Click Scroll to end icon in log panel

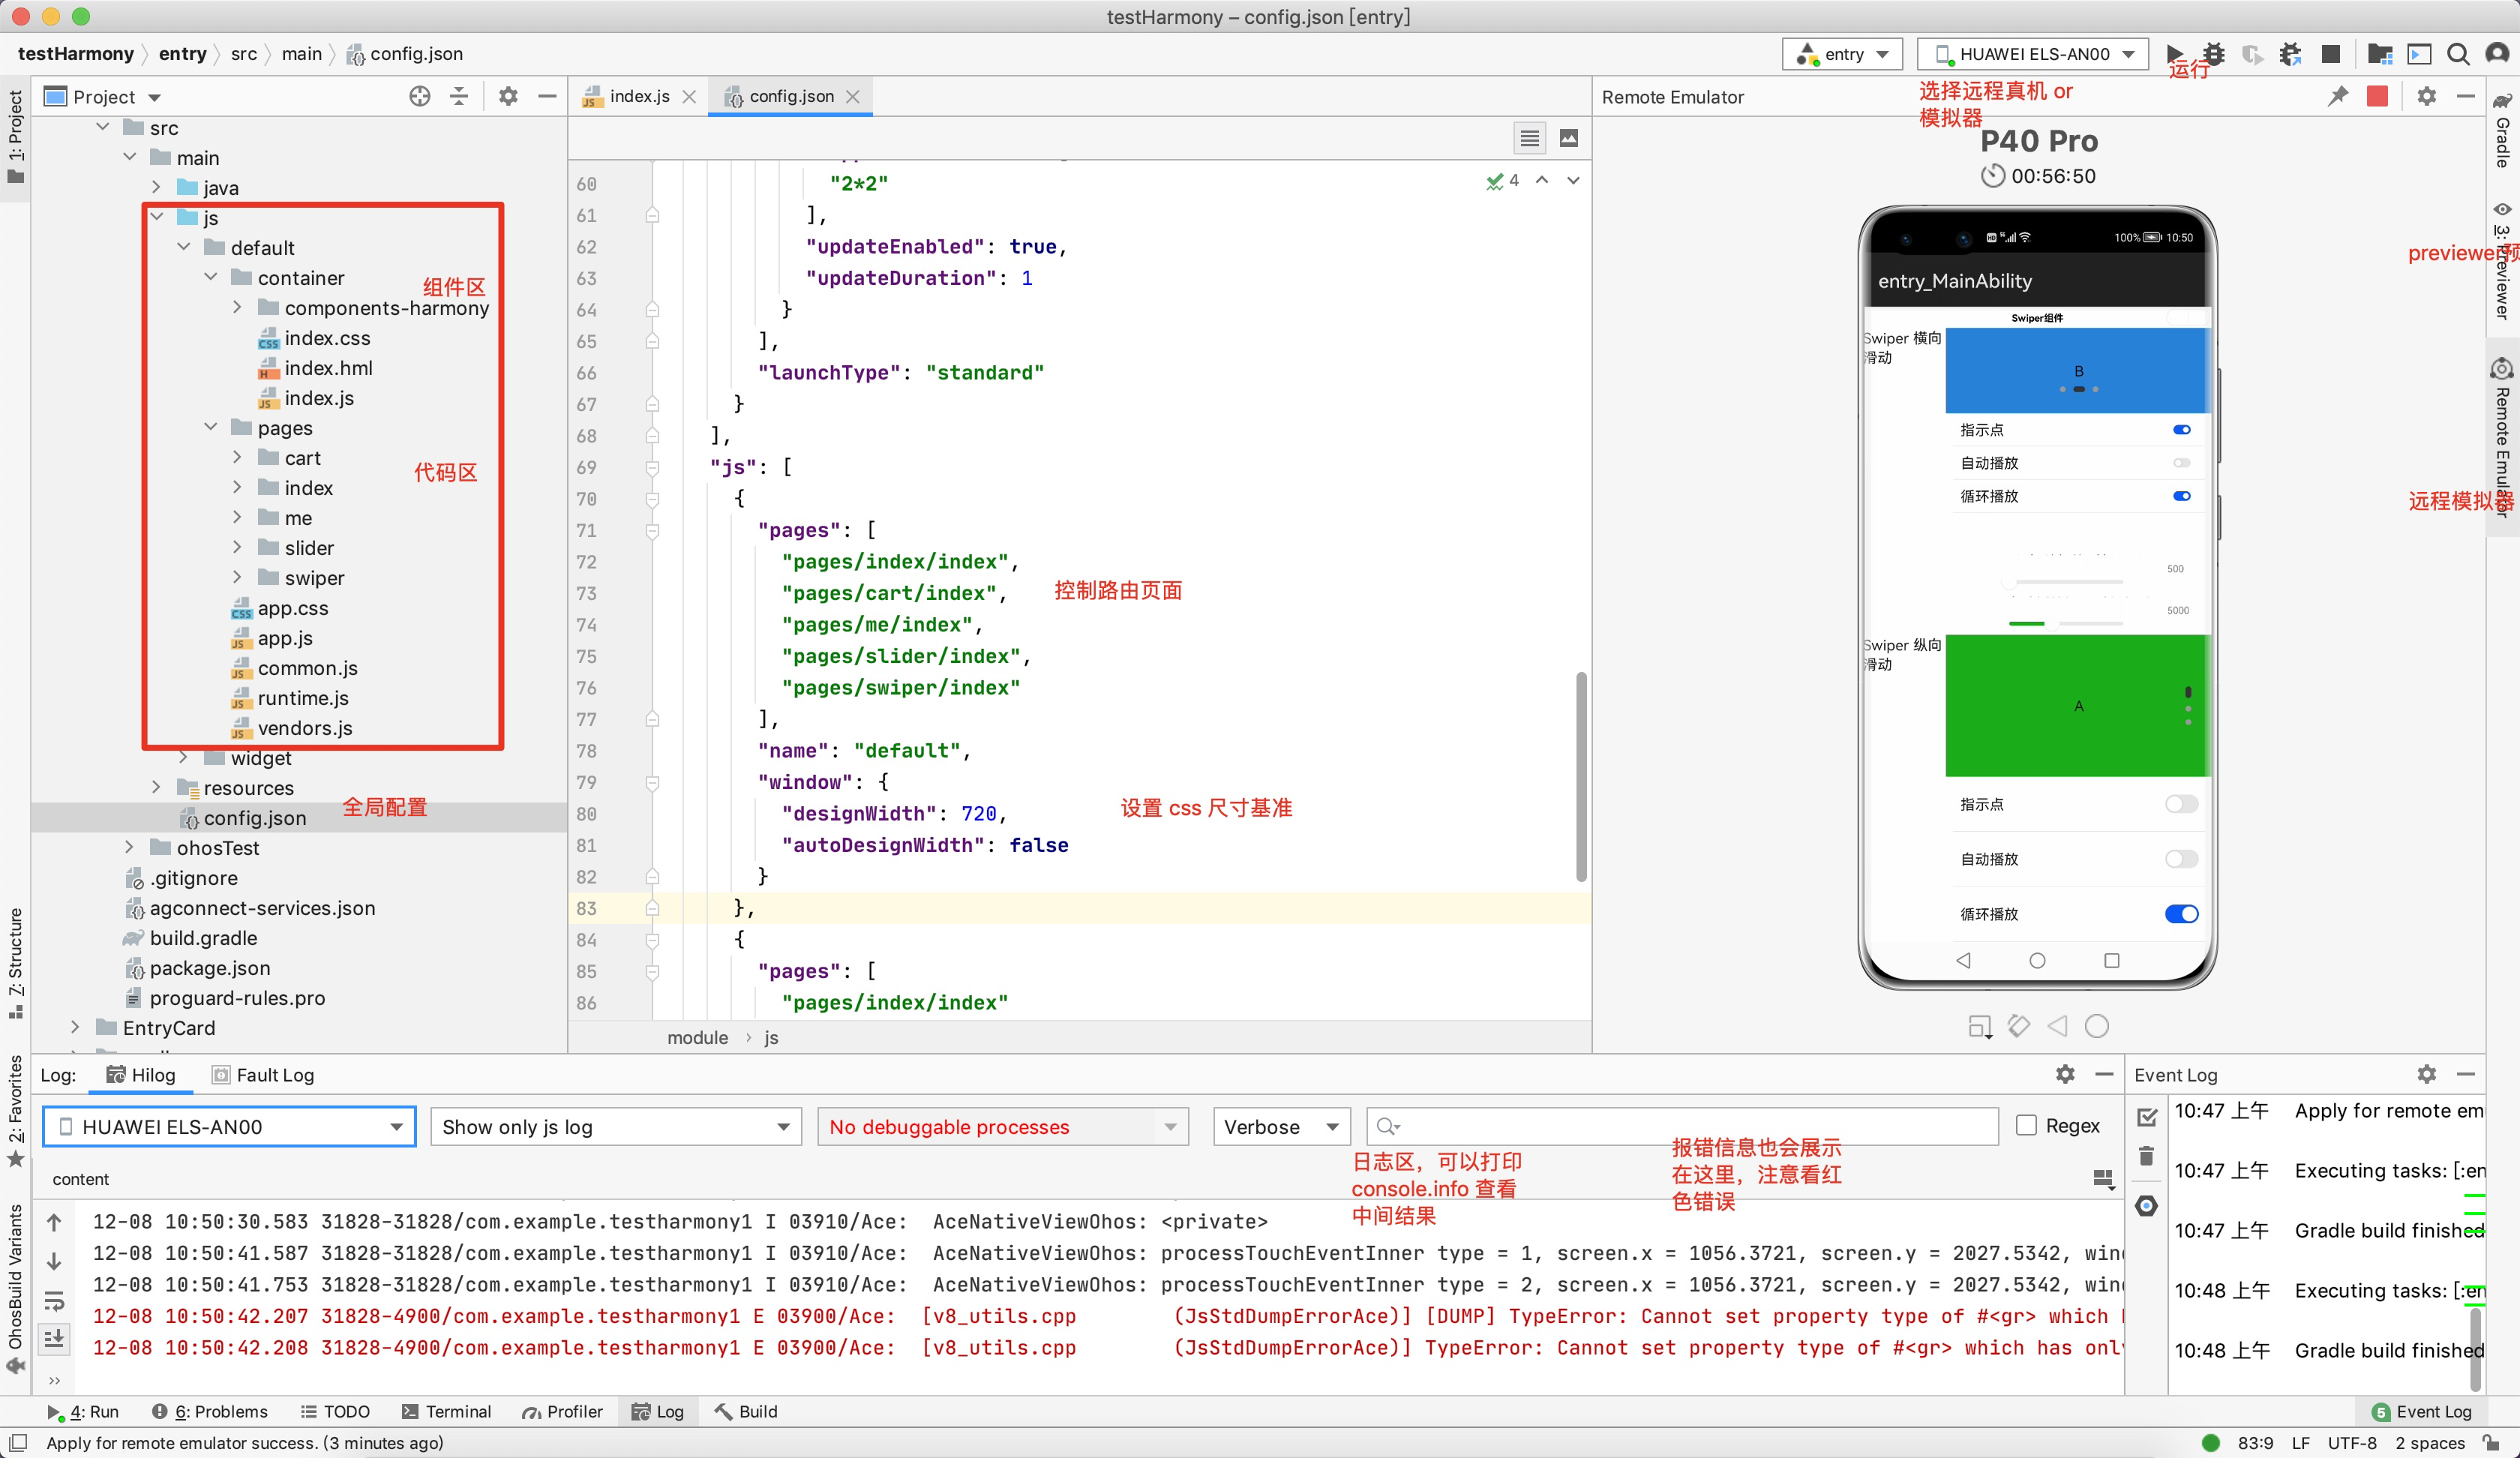[x=54, y=1338]
